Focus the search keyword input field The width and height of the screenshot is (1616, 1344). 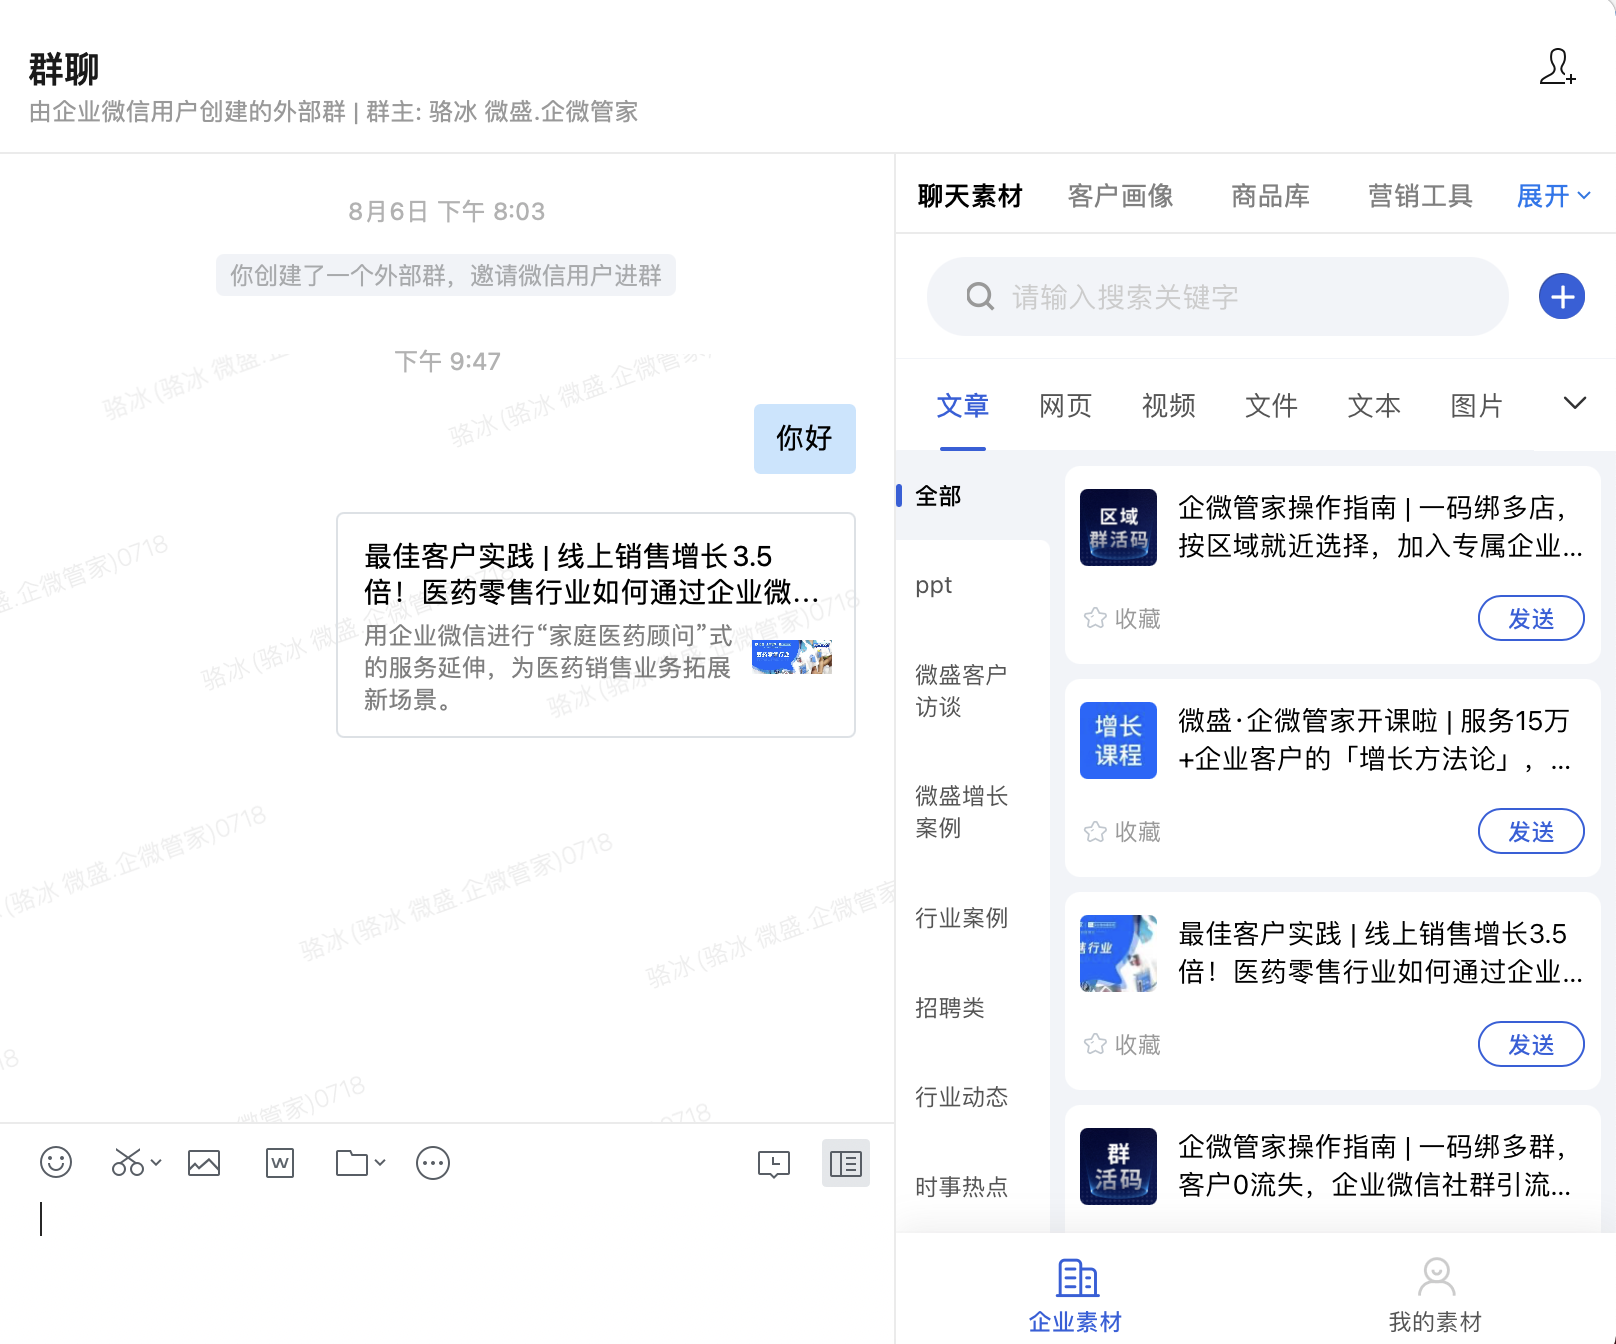tap(1218, 296)
